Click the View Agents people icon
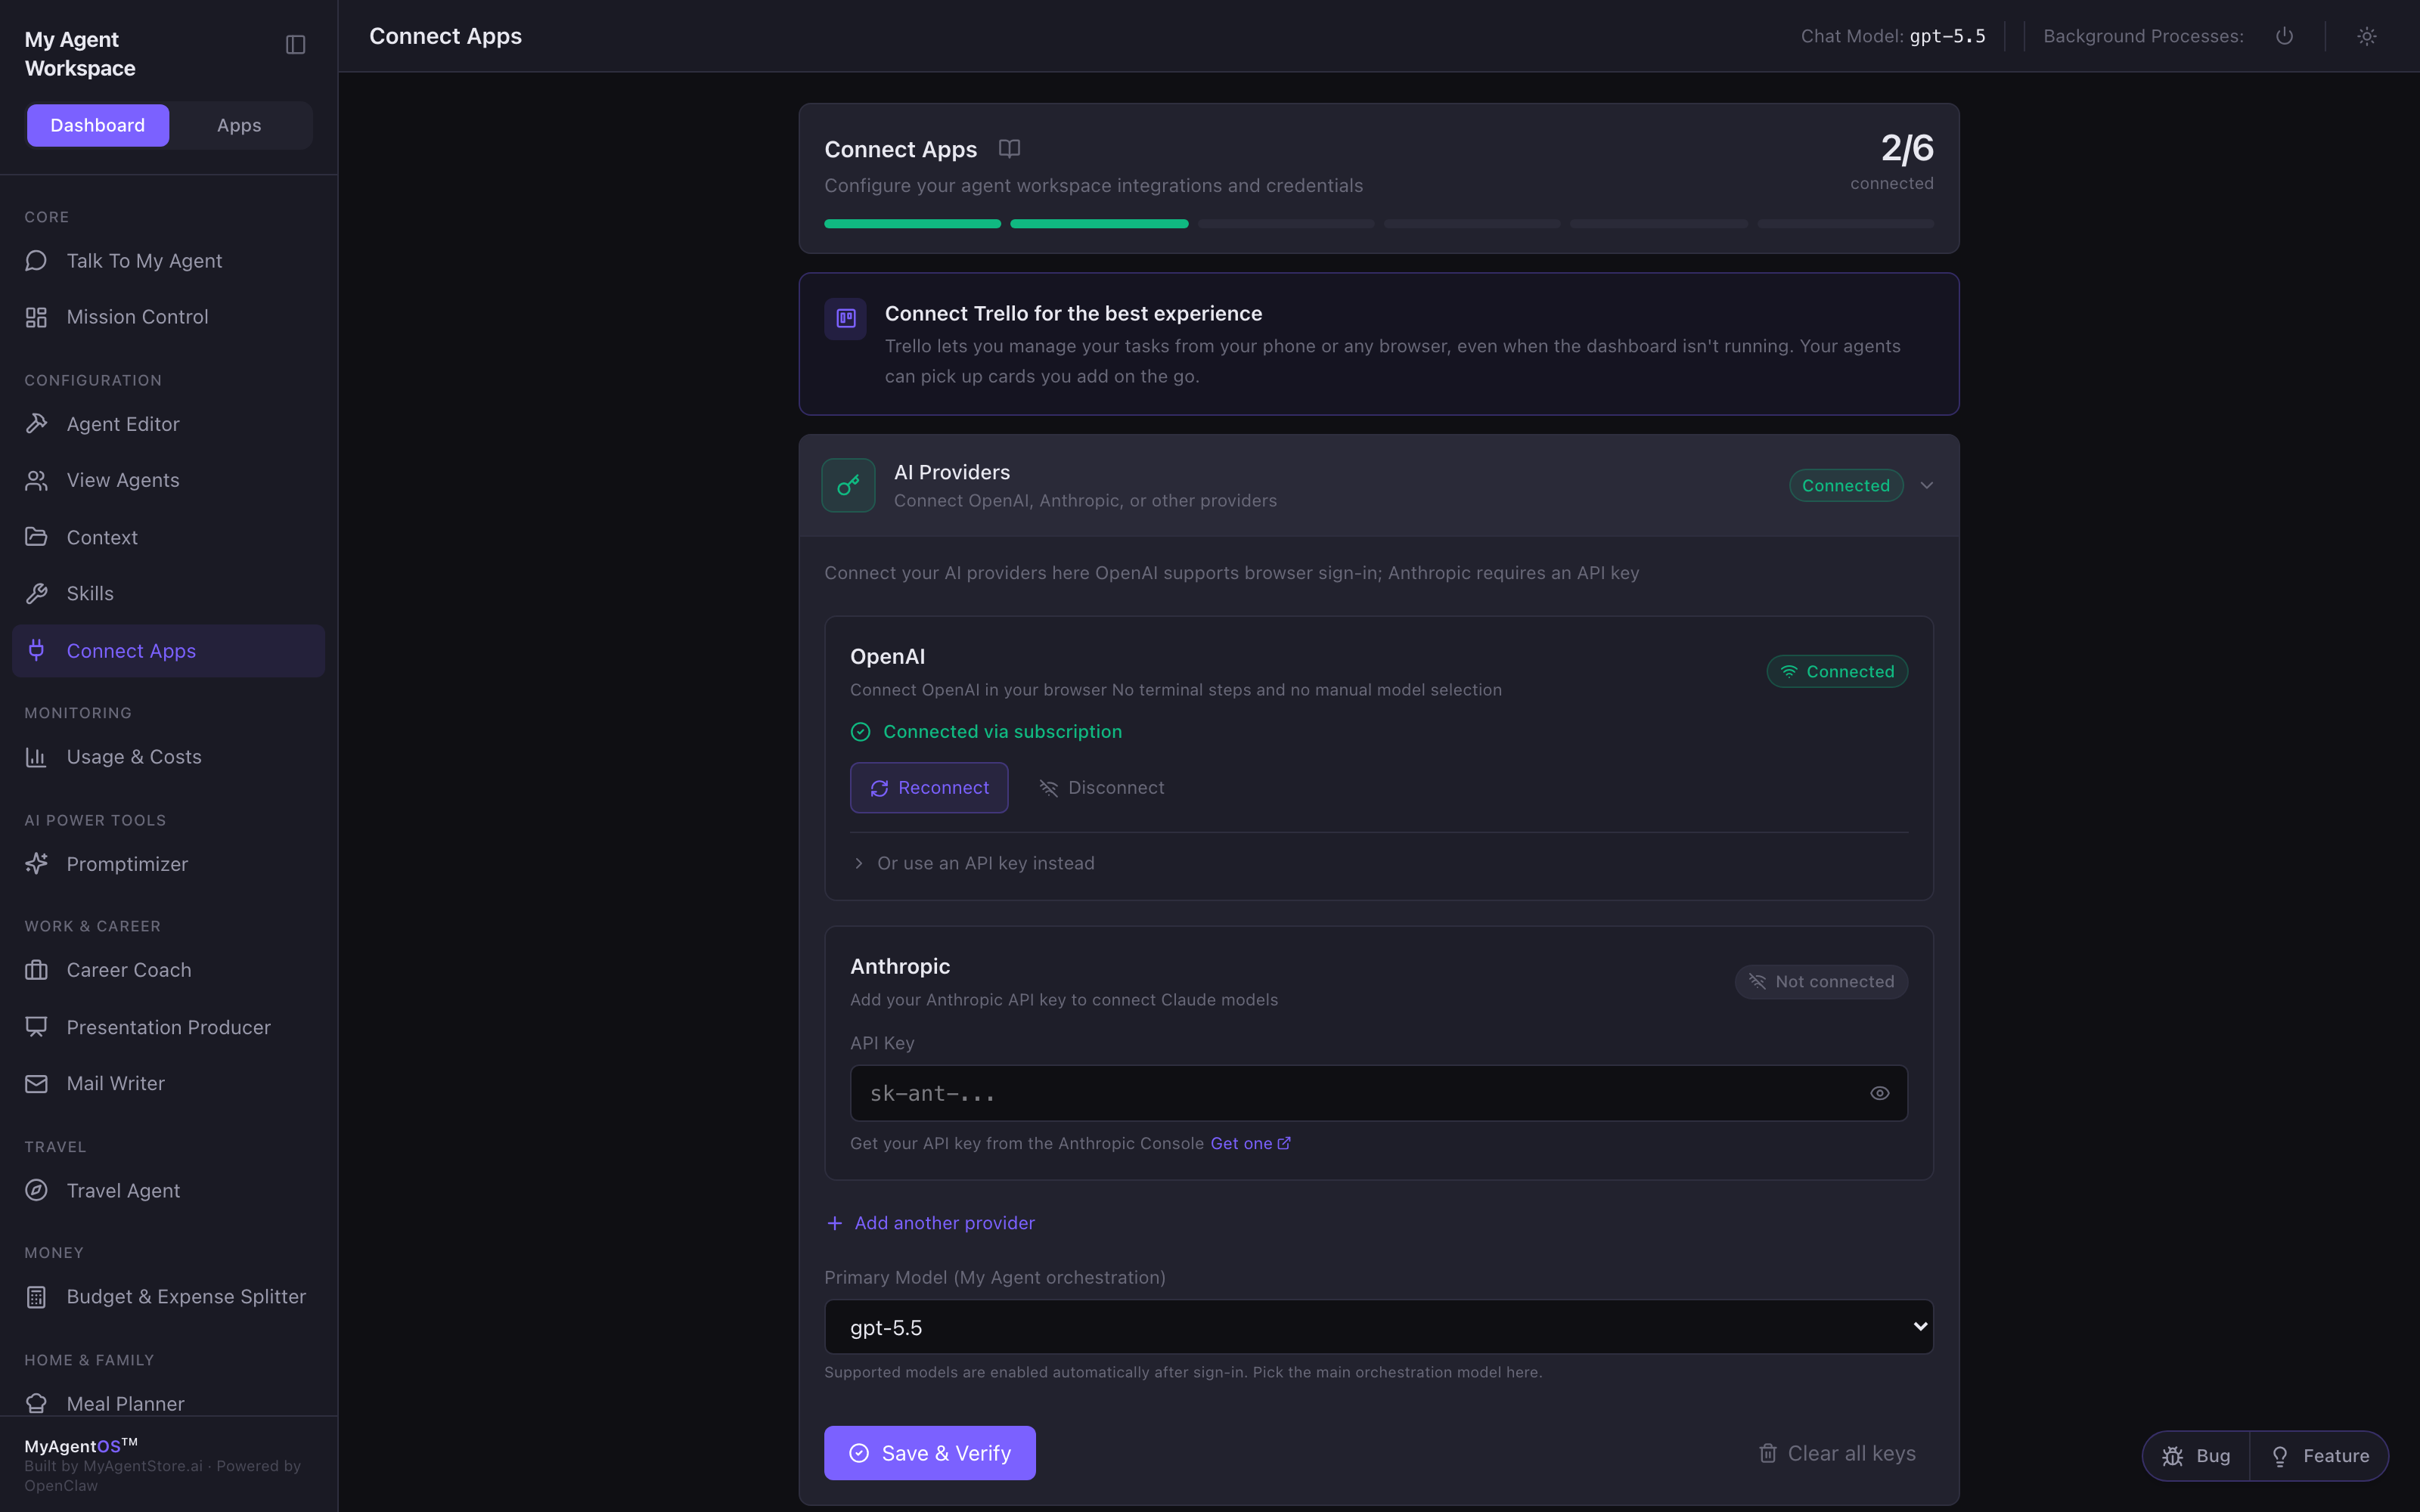Viewport: 2420px width, 1512px height. point(36,481)
